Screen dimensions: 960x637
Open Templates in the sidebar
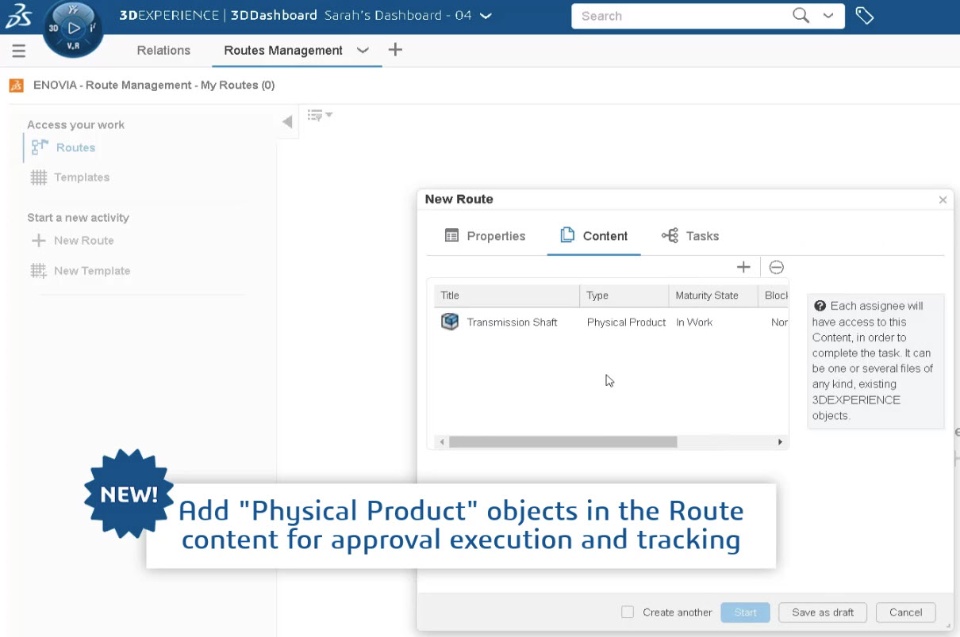(81, 178)
